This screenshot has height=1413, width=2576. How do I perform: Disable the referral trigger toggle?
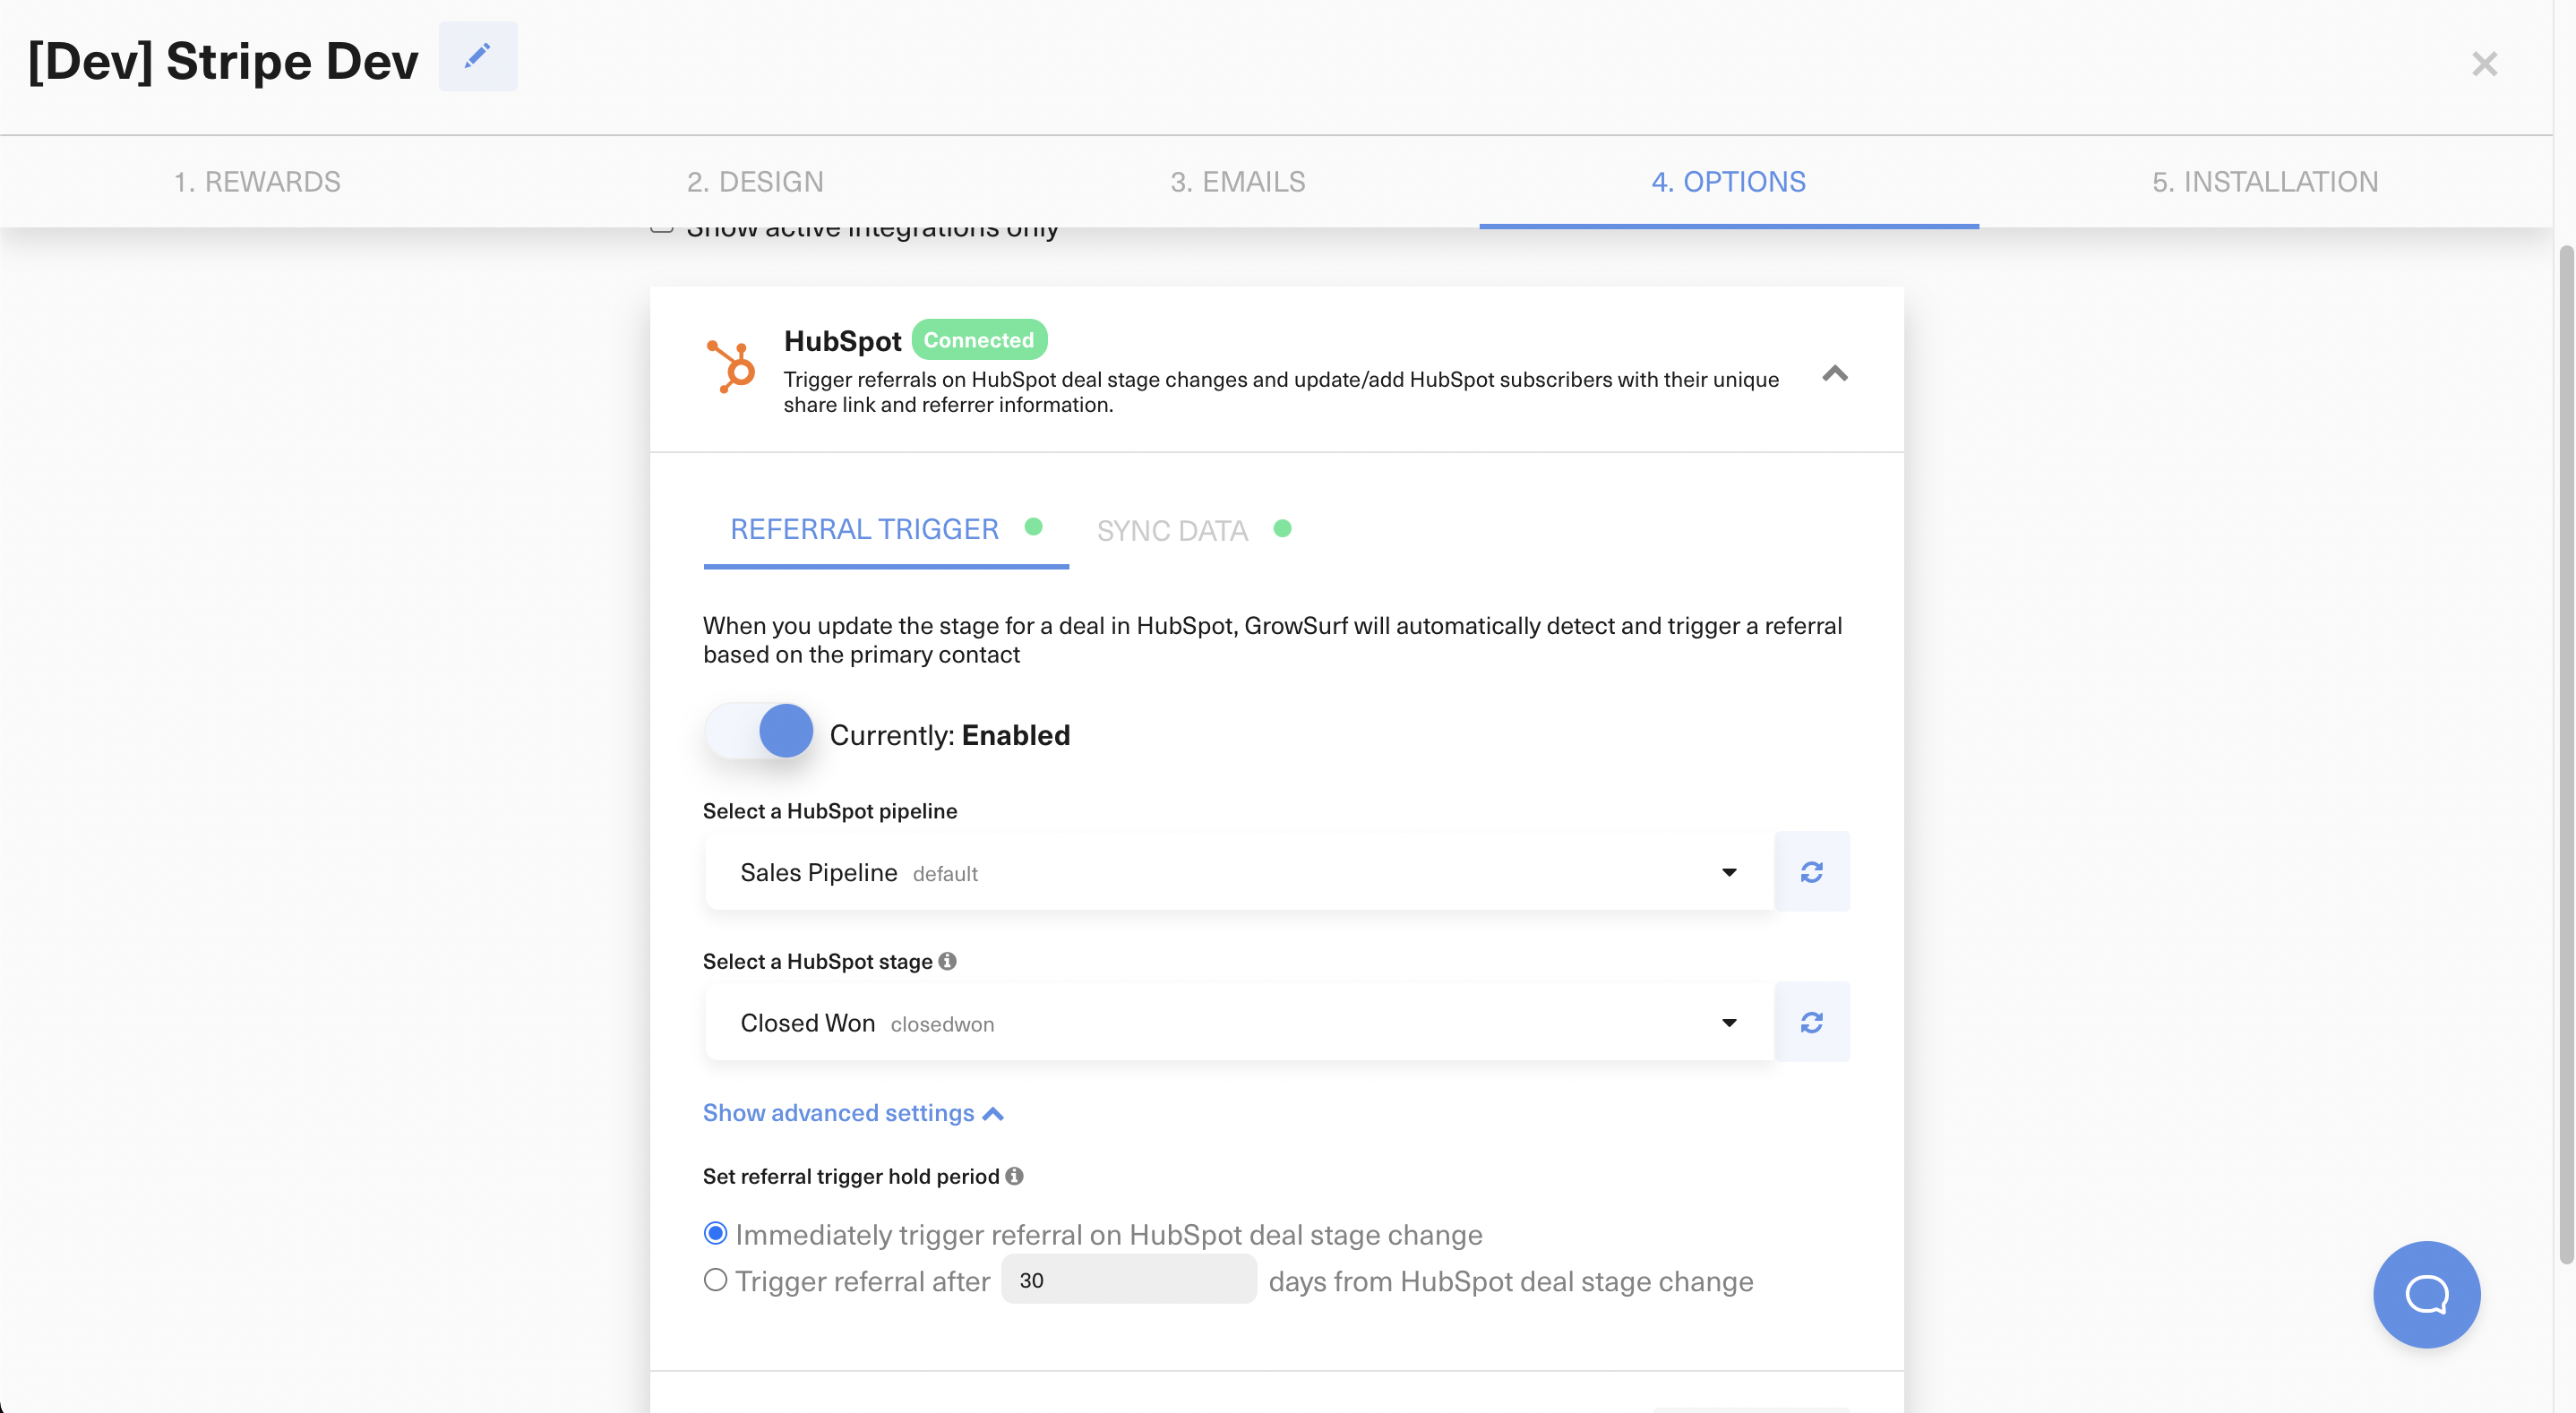pyautogui.click(x=761, y=731)
